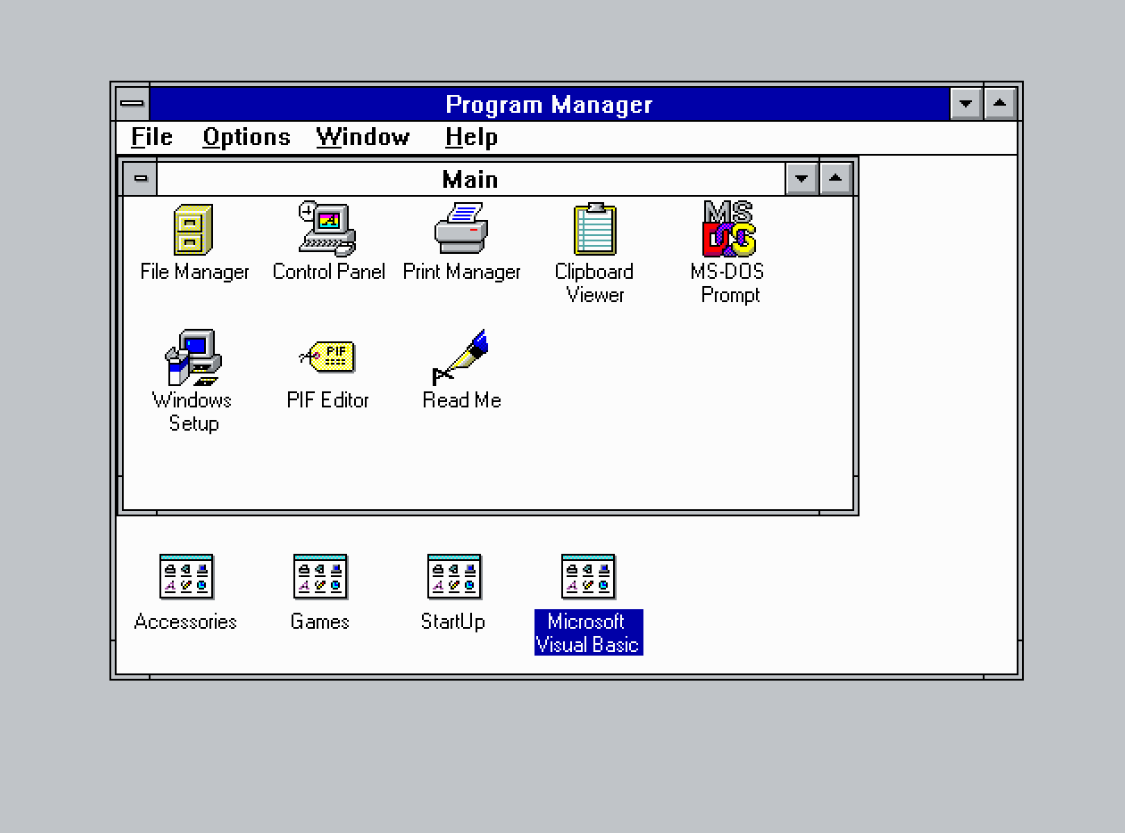The height and width of the screenshot is (833, 1125).
Task: Open the Options menu
Action: (246, 137)
